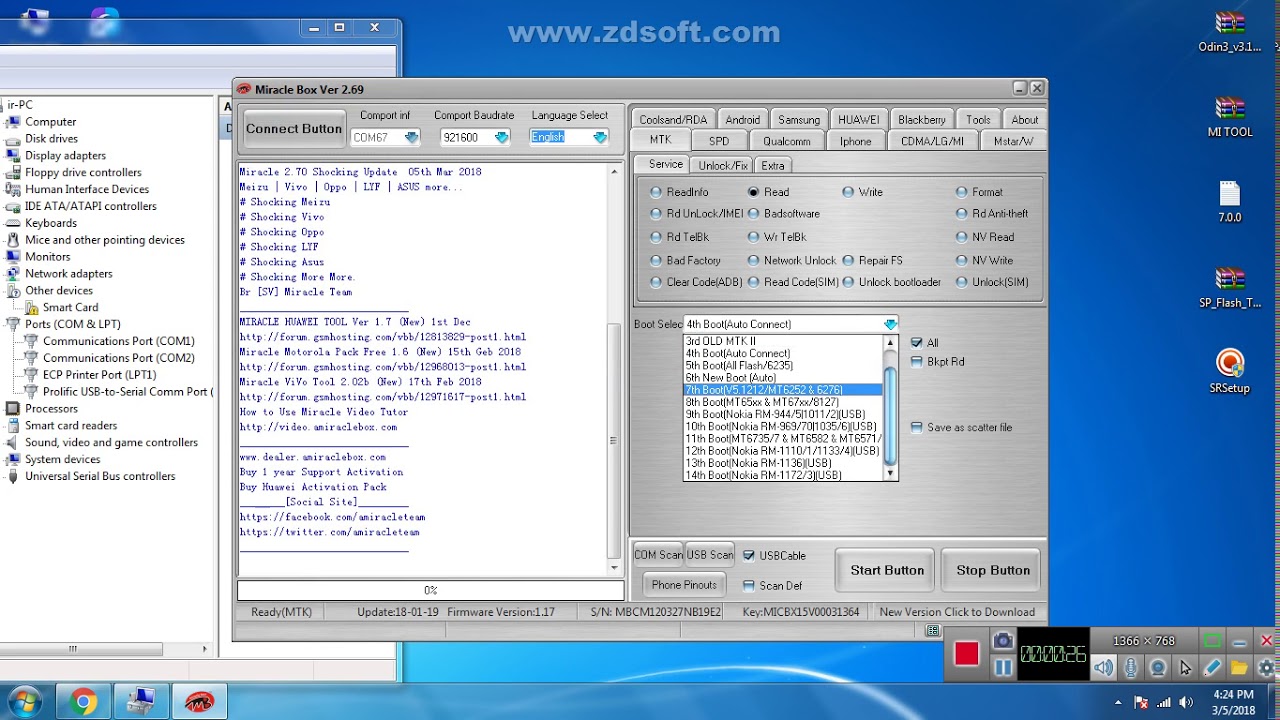Viewport: 1280px width, 720px height.
Task: Open the Windows Start menu
Action: coord(26,701)
